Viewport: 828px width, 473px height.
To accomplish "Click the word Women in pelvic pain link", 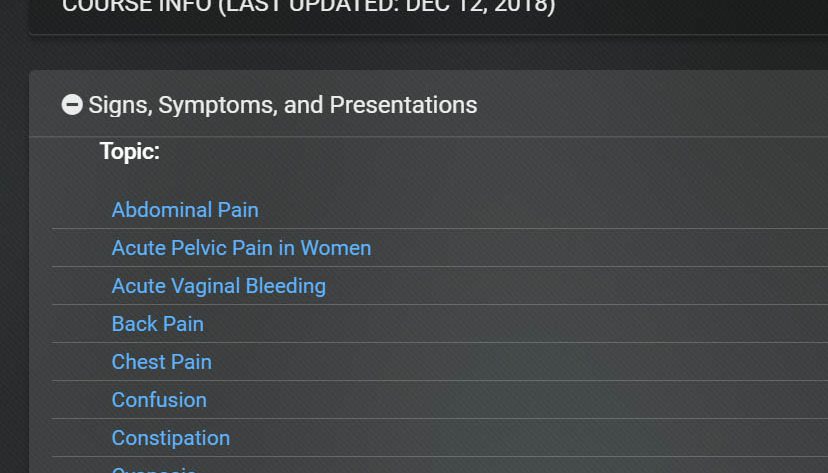I will click(336, 248).
